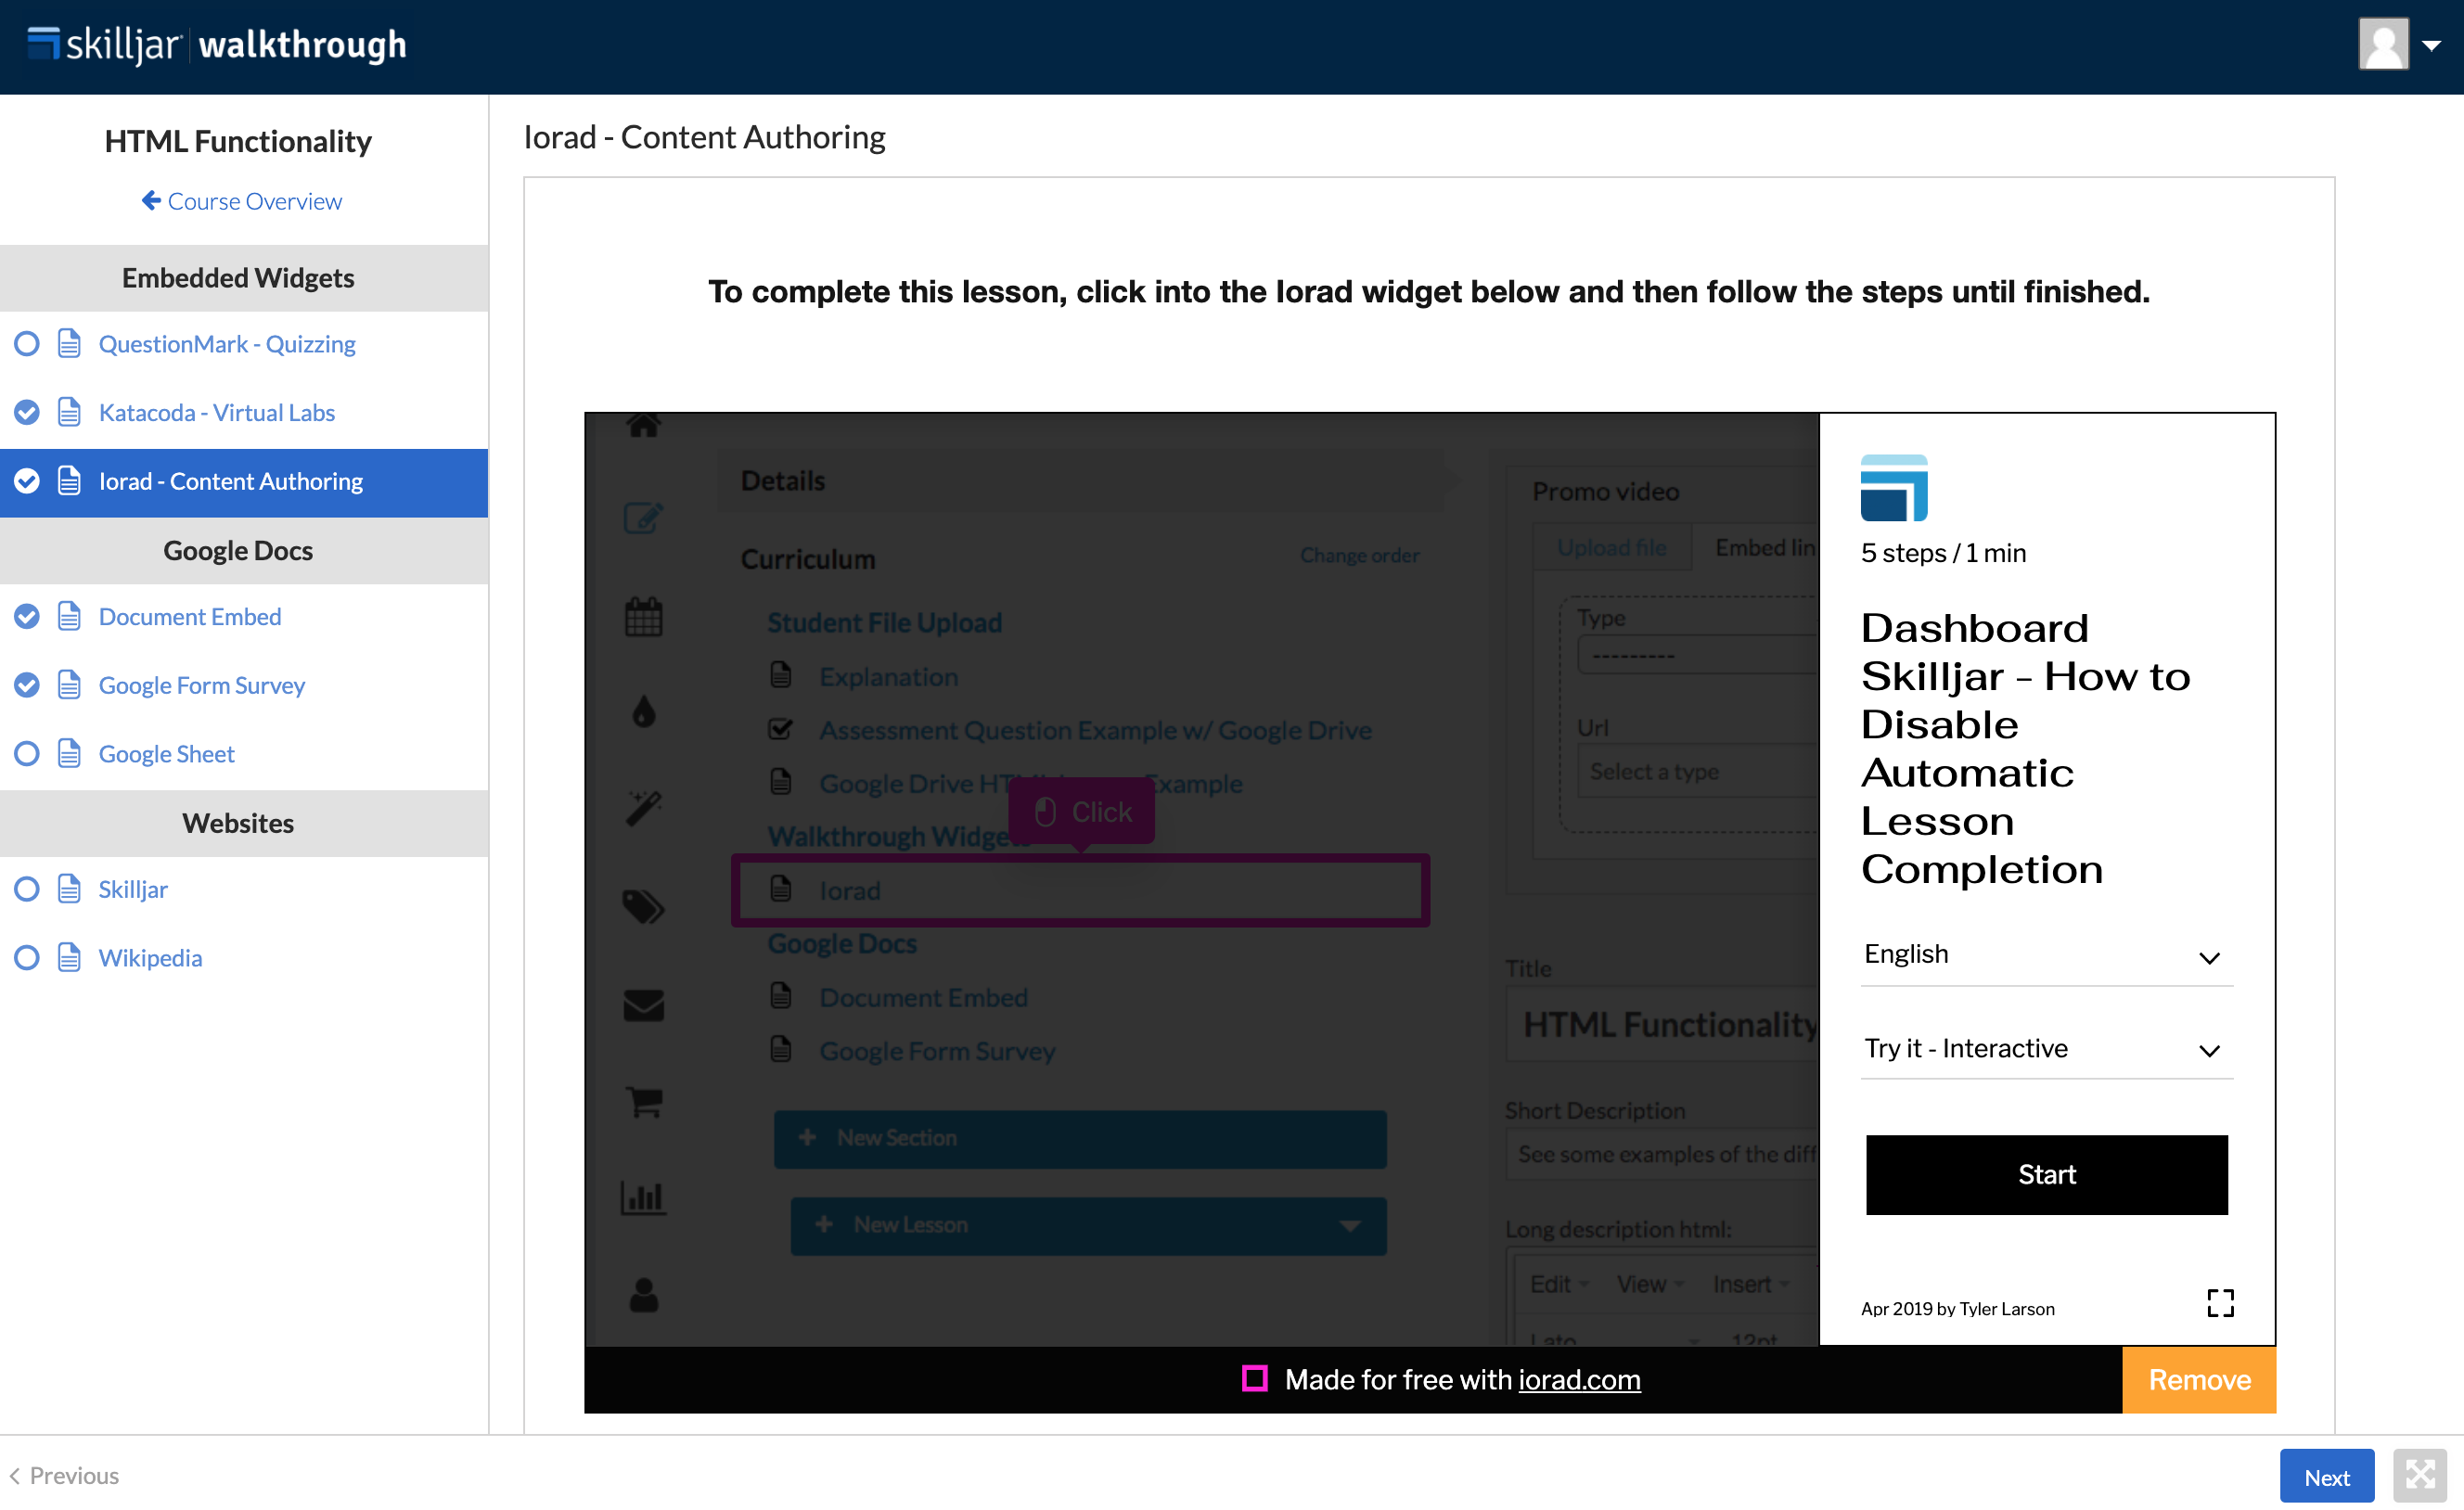Toggle completion circle for Skilljar lesson
This screenshot has height=1510, width=2464.
(x=27, y=889)
